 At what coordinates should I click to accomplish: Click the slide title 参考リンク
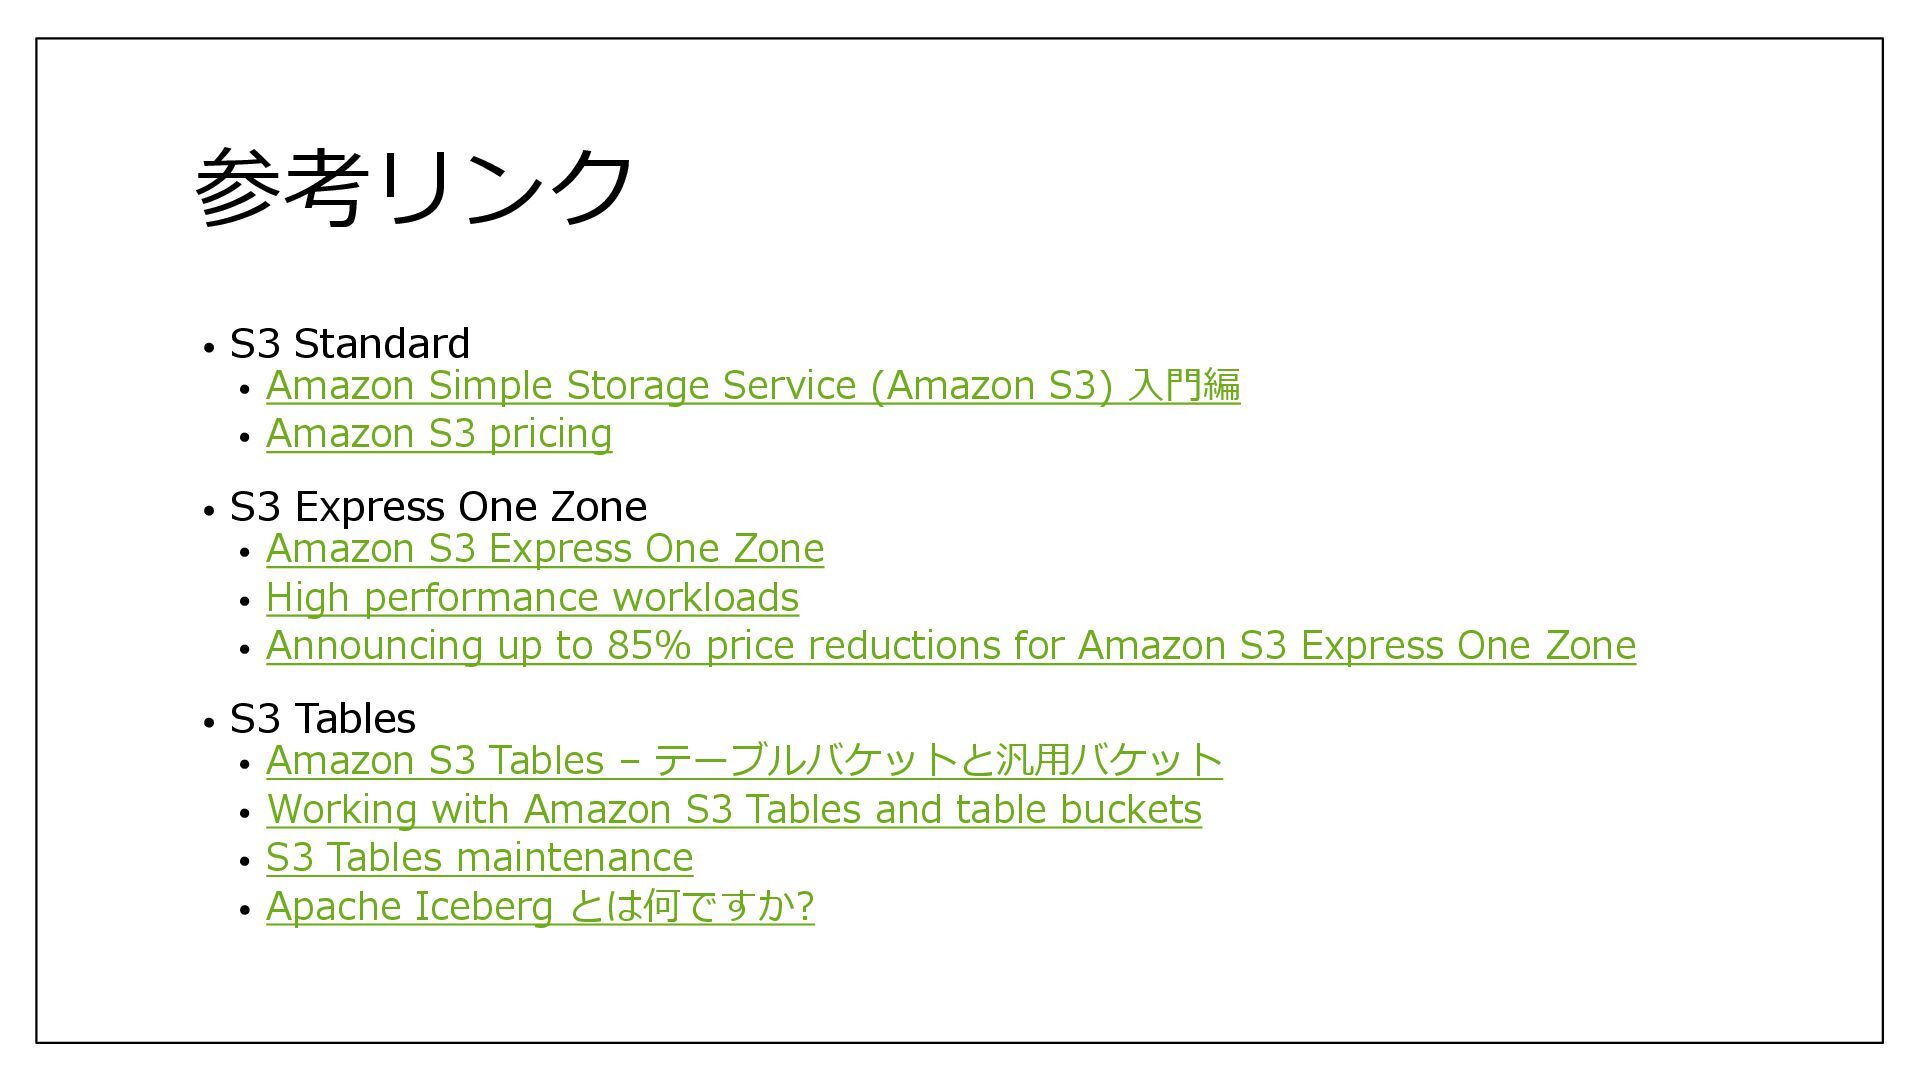coord(414,187)
